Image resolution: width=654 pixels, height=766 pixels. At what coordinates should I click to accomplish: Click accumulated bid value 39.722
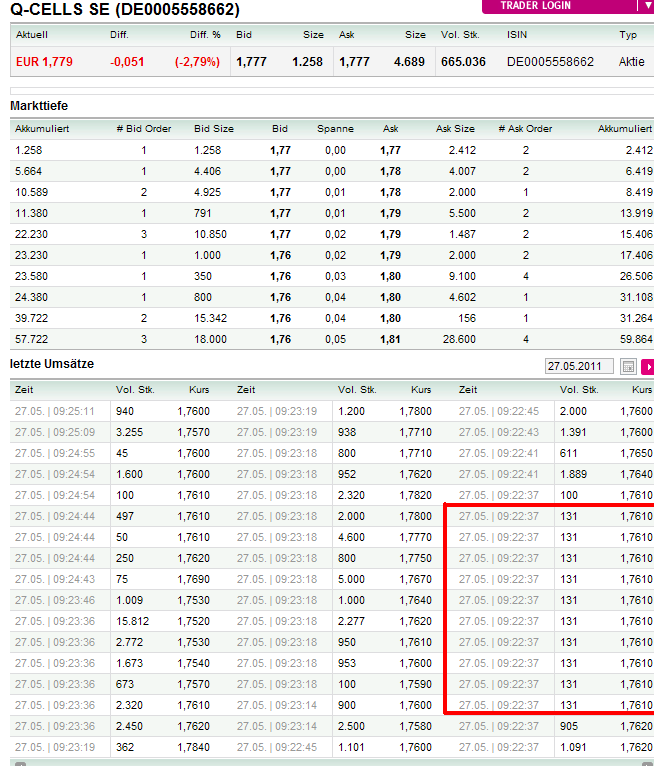(x=31, y=319)
